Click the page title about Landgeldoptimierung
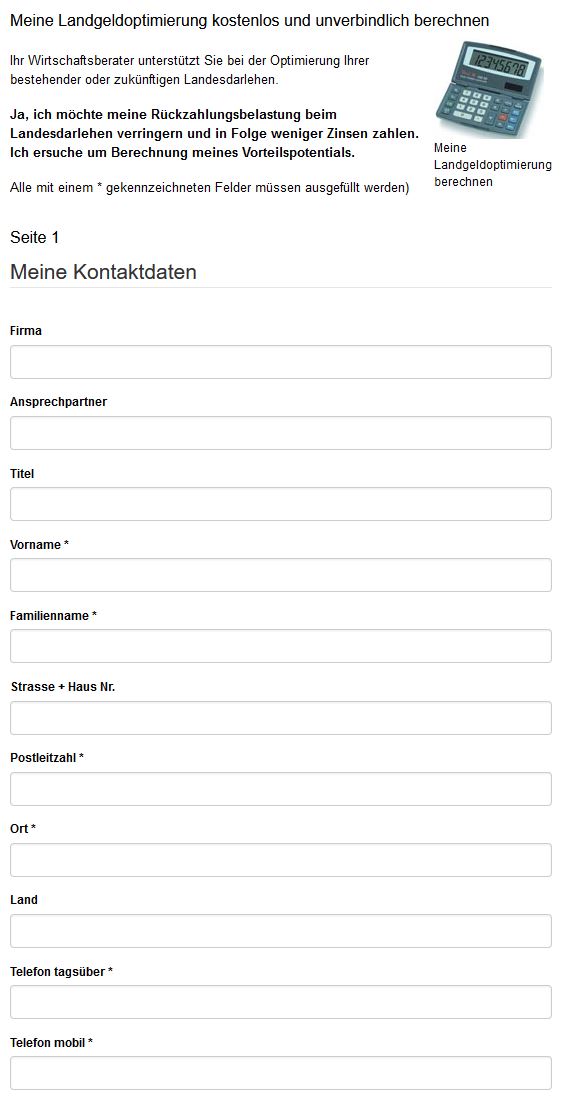Screen dimensions: 568x1101 [249, 20]
